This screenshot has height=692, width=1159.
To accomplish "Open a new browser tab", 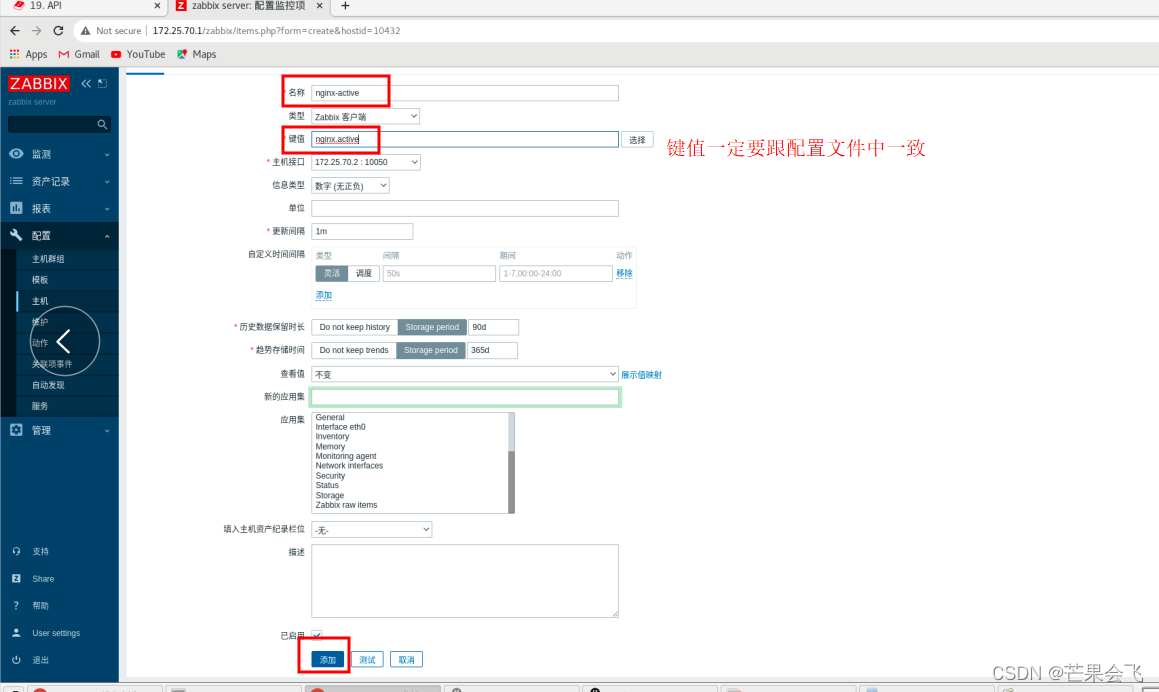I will click(x=345, y=6).
